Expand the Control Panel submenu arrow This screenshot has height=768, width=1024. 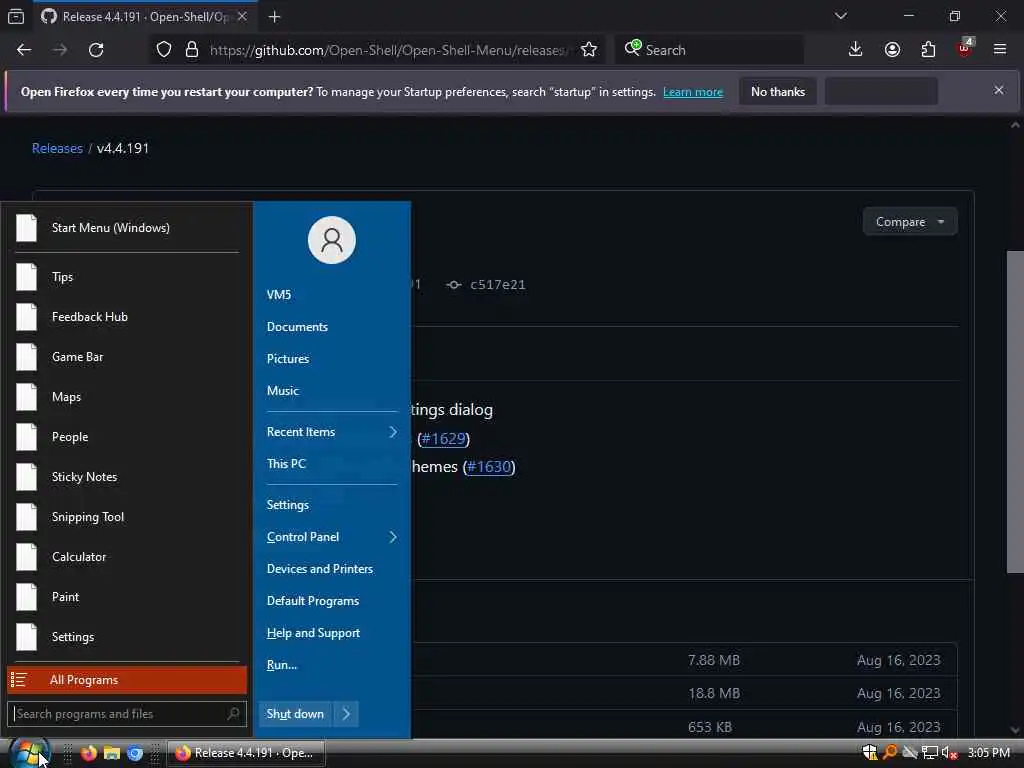coord(392,537)
